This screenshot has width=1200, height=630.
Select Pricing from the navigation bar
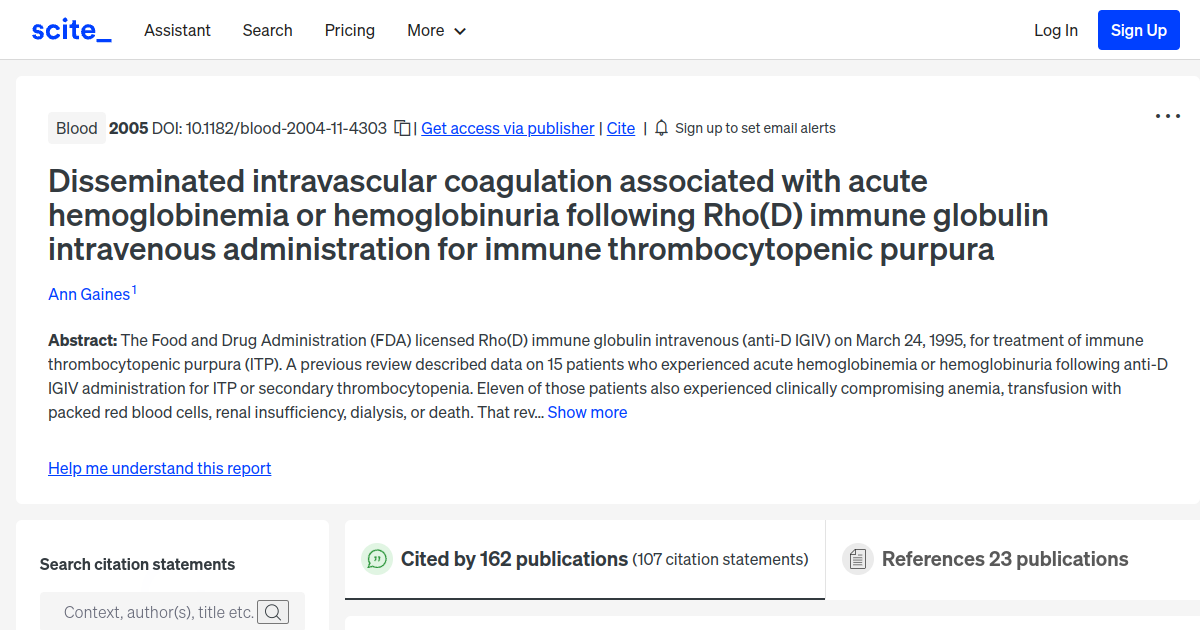349,31
